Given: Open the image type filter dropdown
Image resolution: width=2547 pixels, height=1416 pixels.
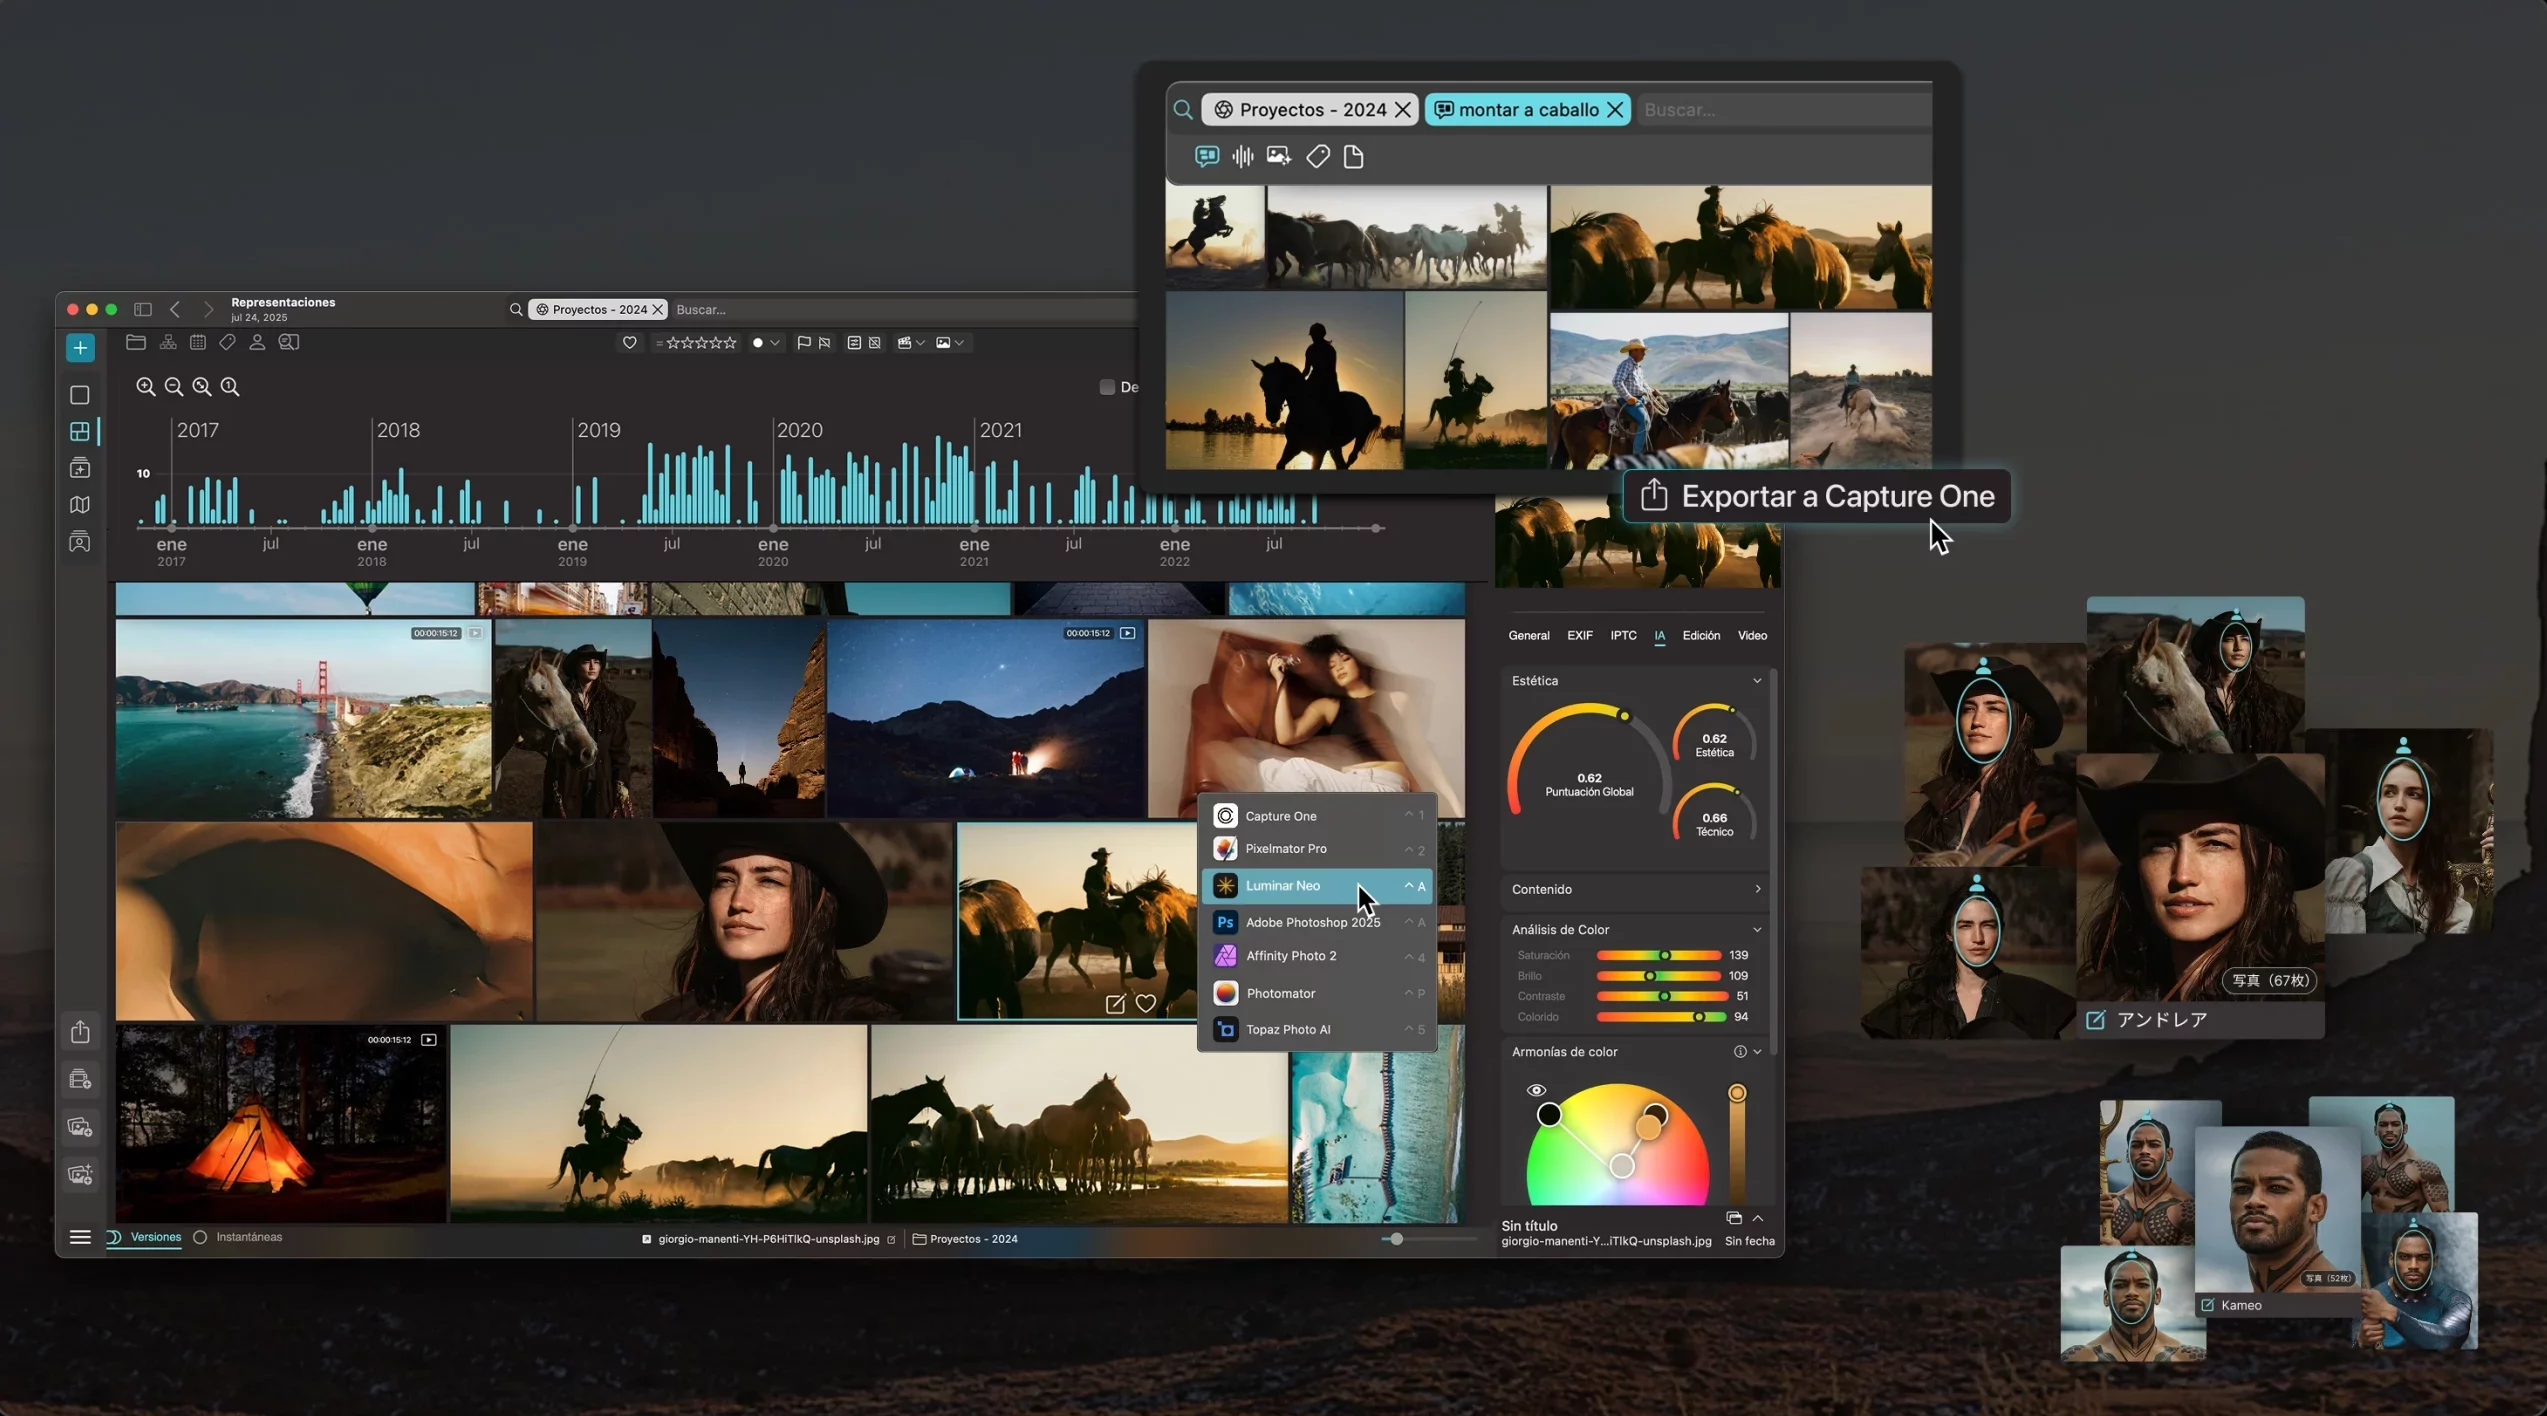Looking at the screenshot, I should (950, 343).
